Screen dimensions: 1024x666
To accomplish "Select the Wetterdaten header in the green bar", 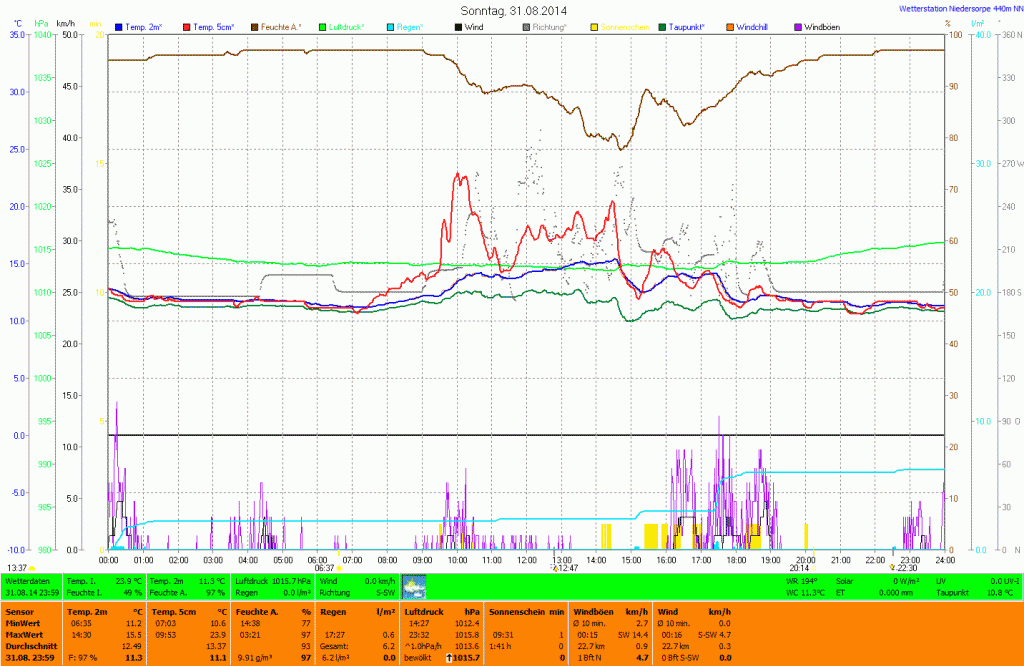I will (x=27, y=580).
